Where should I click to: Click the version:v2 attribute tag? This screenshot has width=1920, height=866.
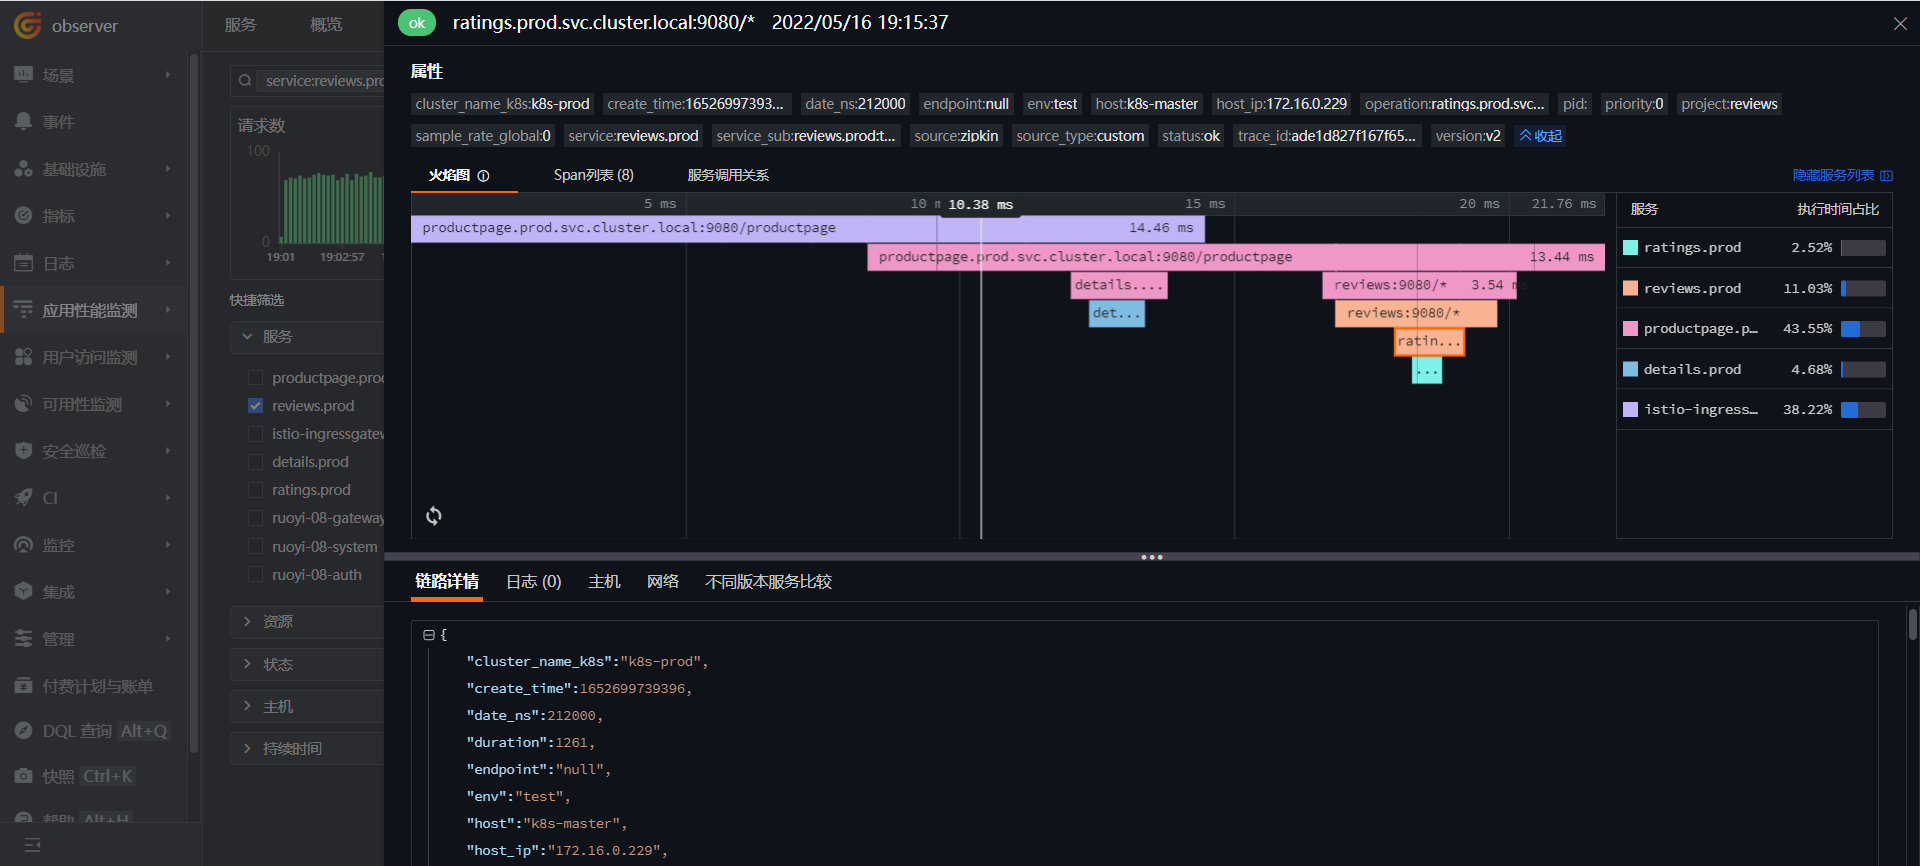tap(1468, 136)
